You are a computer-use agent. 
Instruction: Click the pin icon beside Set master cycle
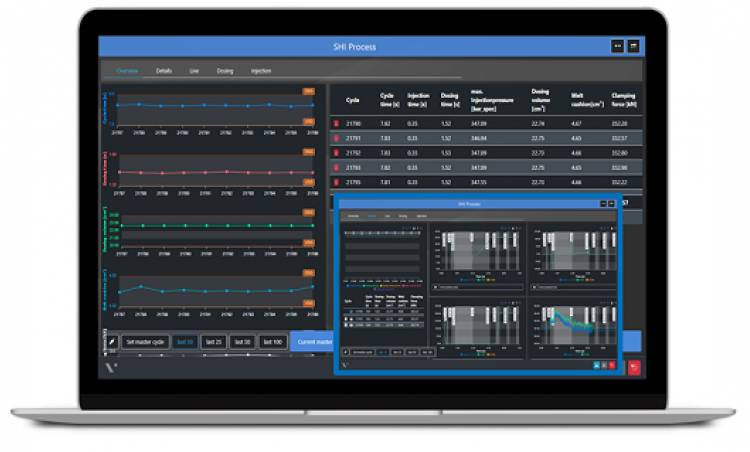[x=114, y=342]
